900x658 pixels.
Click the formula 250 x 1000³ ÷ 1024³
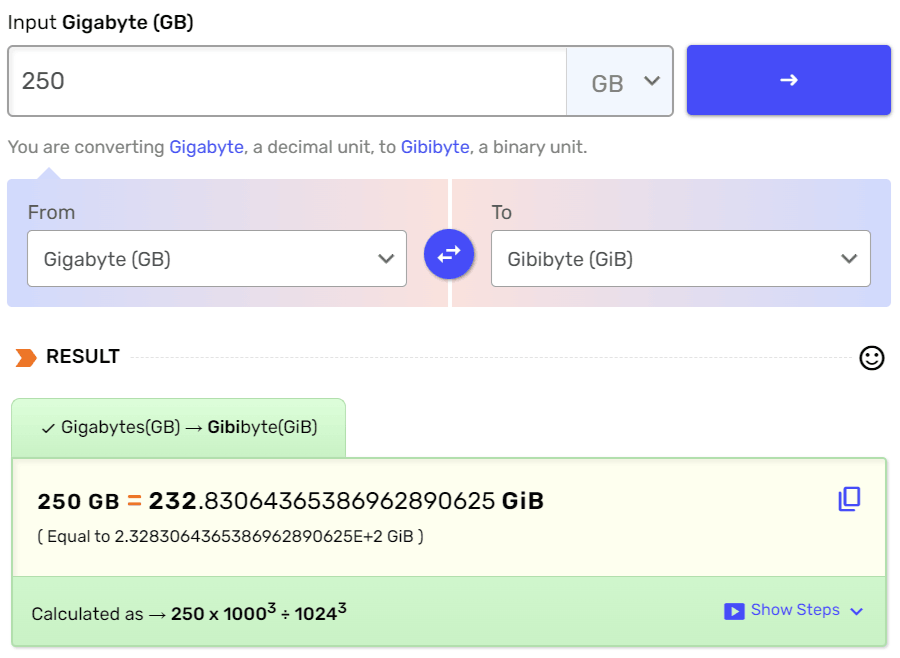point(258,613)
